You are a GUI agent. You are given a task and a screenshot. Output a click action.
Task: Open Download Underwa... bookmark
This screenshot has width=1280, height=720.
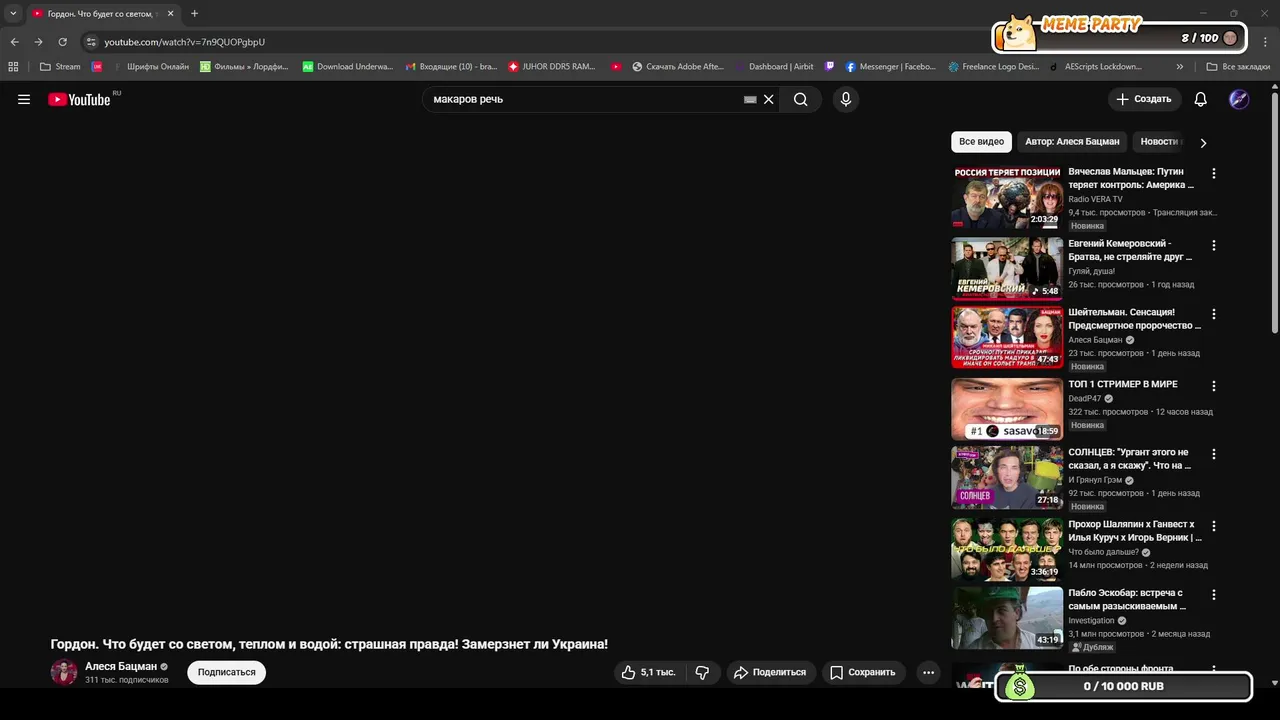click(348, 67)
